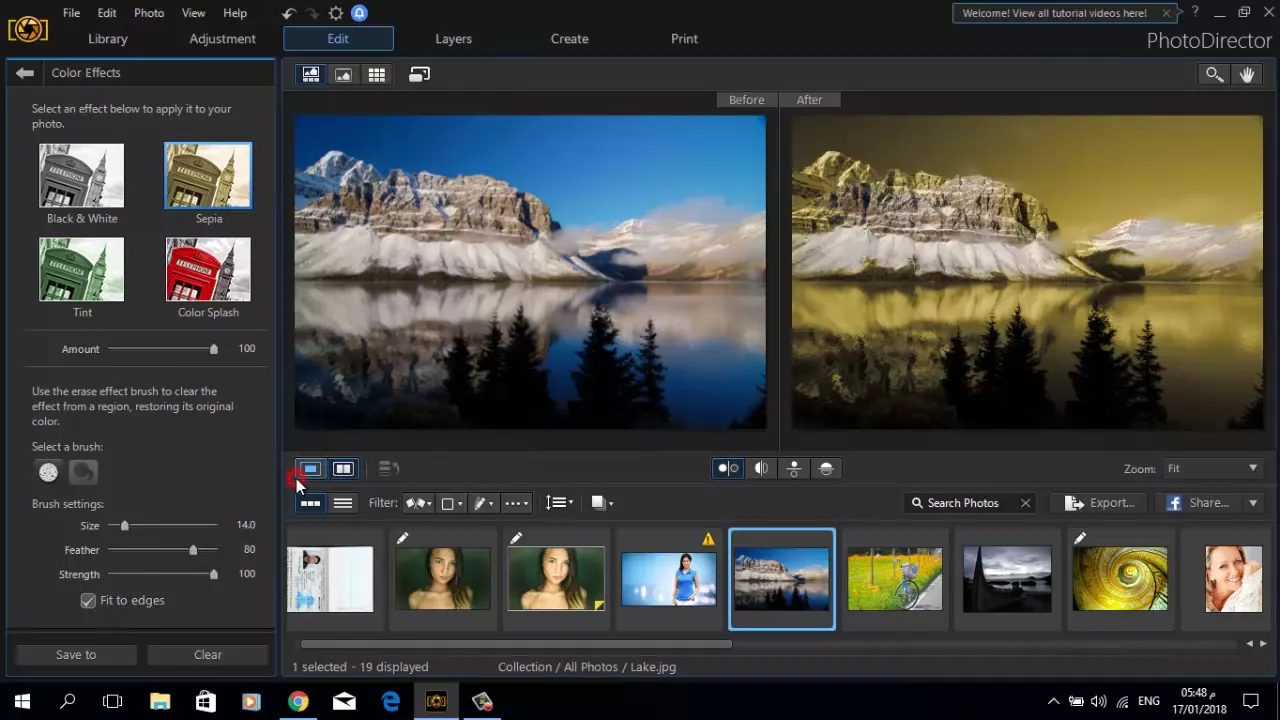
Task: Apply the Tint effect
Action: (82, 269)
